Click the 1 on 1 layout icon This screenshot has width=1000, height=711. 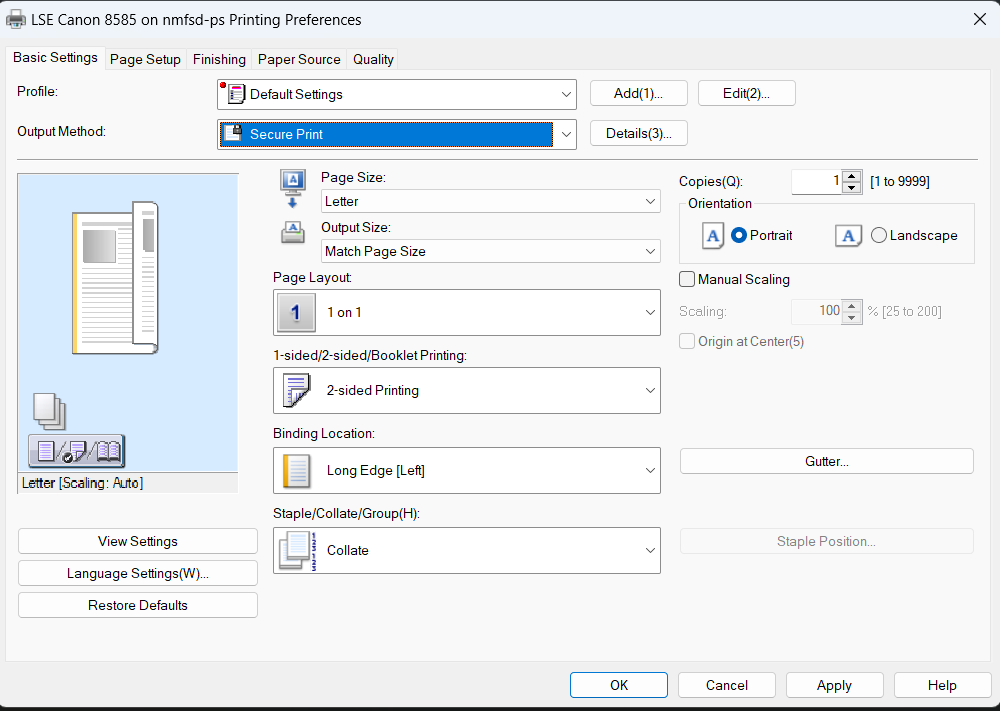point(296,312)
